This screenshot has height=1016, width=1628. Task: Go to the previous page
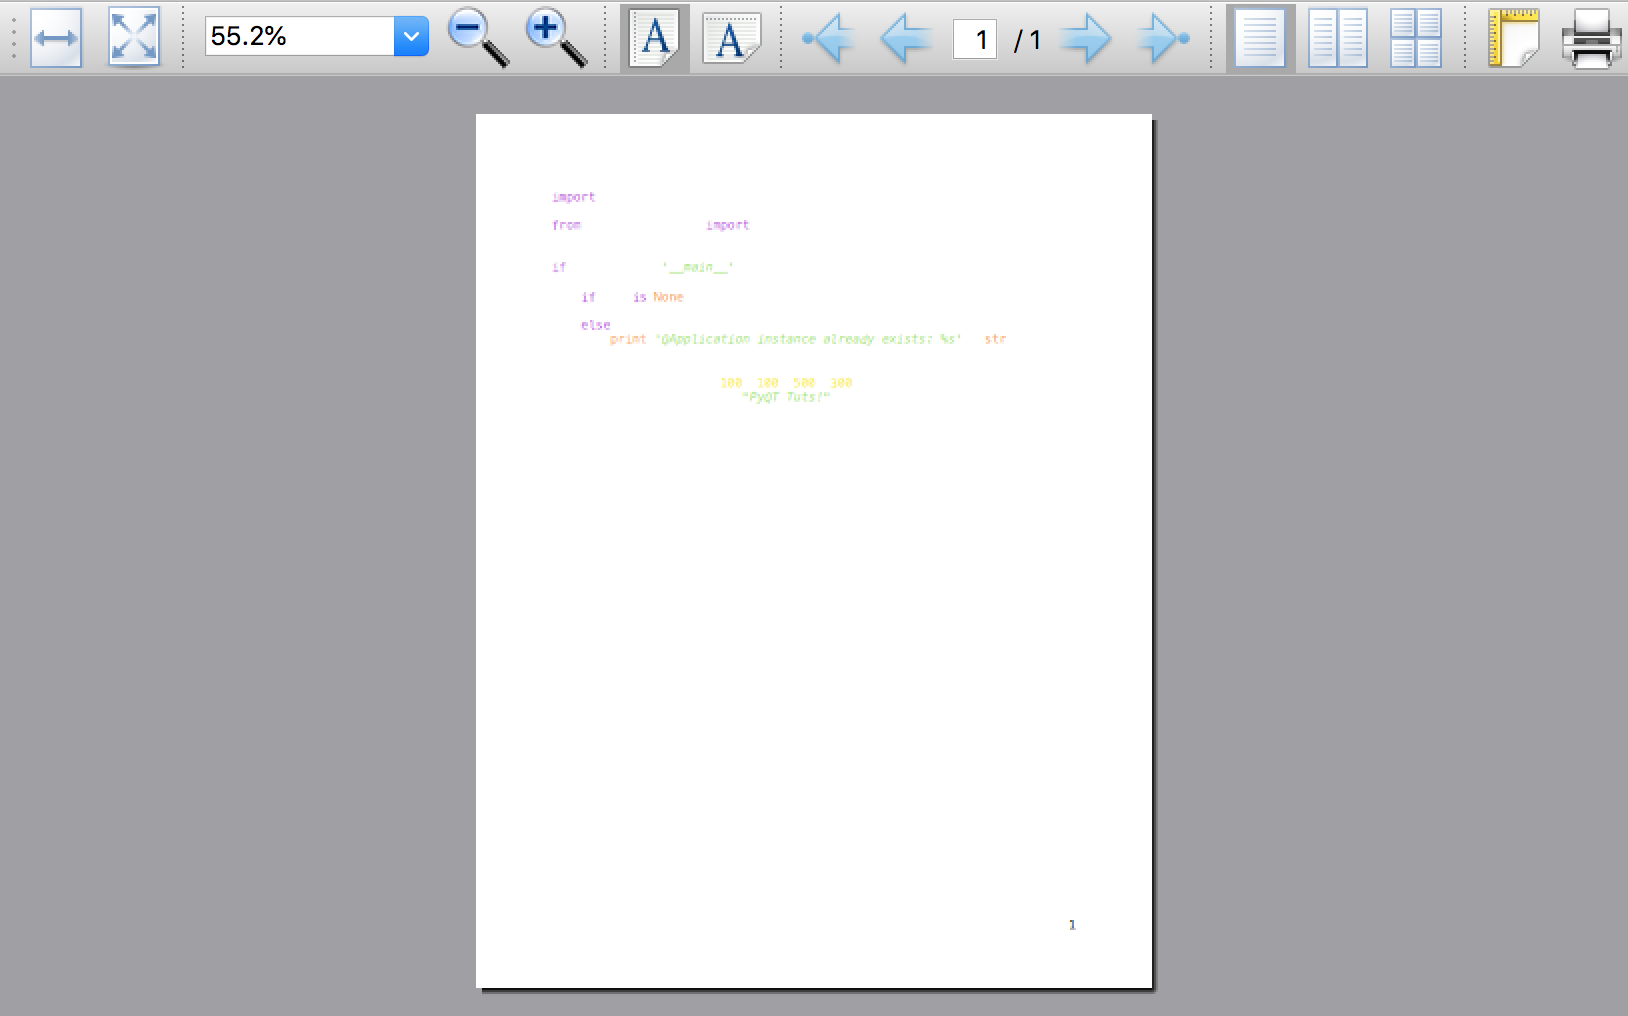(x=905, y=39)
